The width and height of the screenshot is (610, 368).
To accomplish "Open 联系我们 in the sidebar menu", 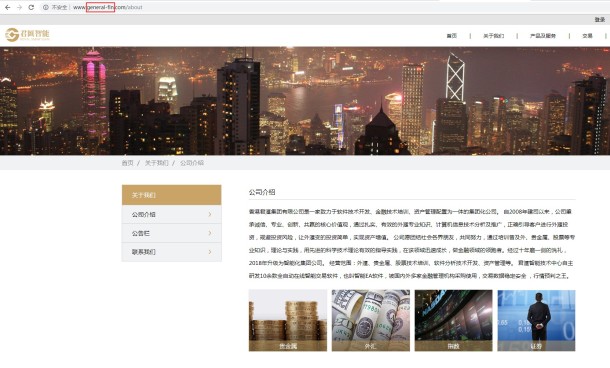I will (x=172, y=252).
